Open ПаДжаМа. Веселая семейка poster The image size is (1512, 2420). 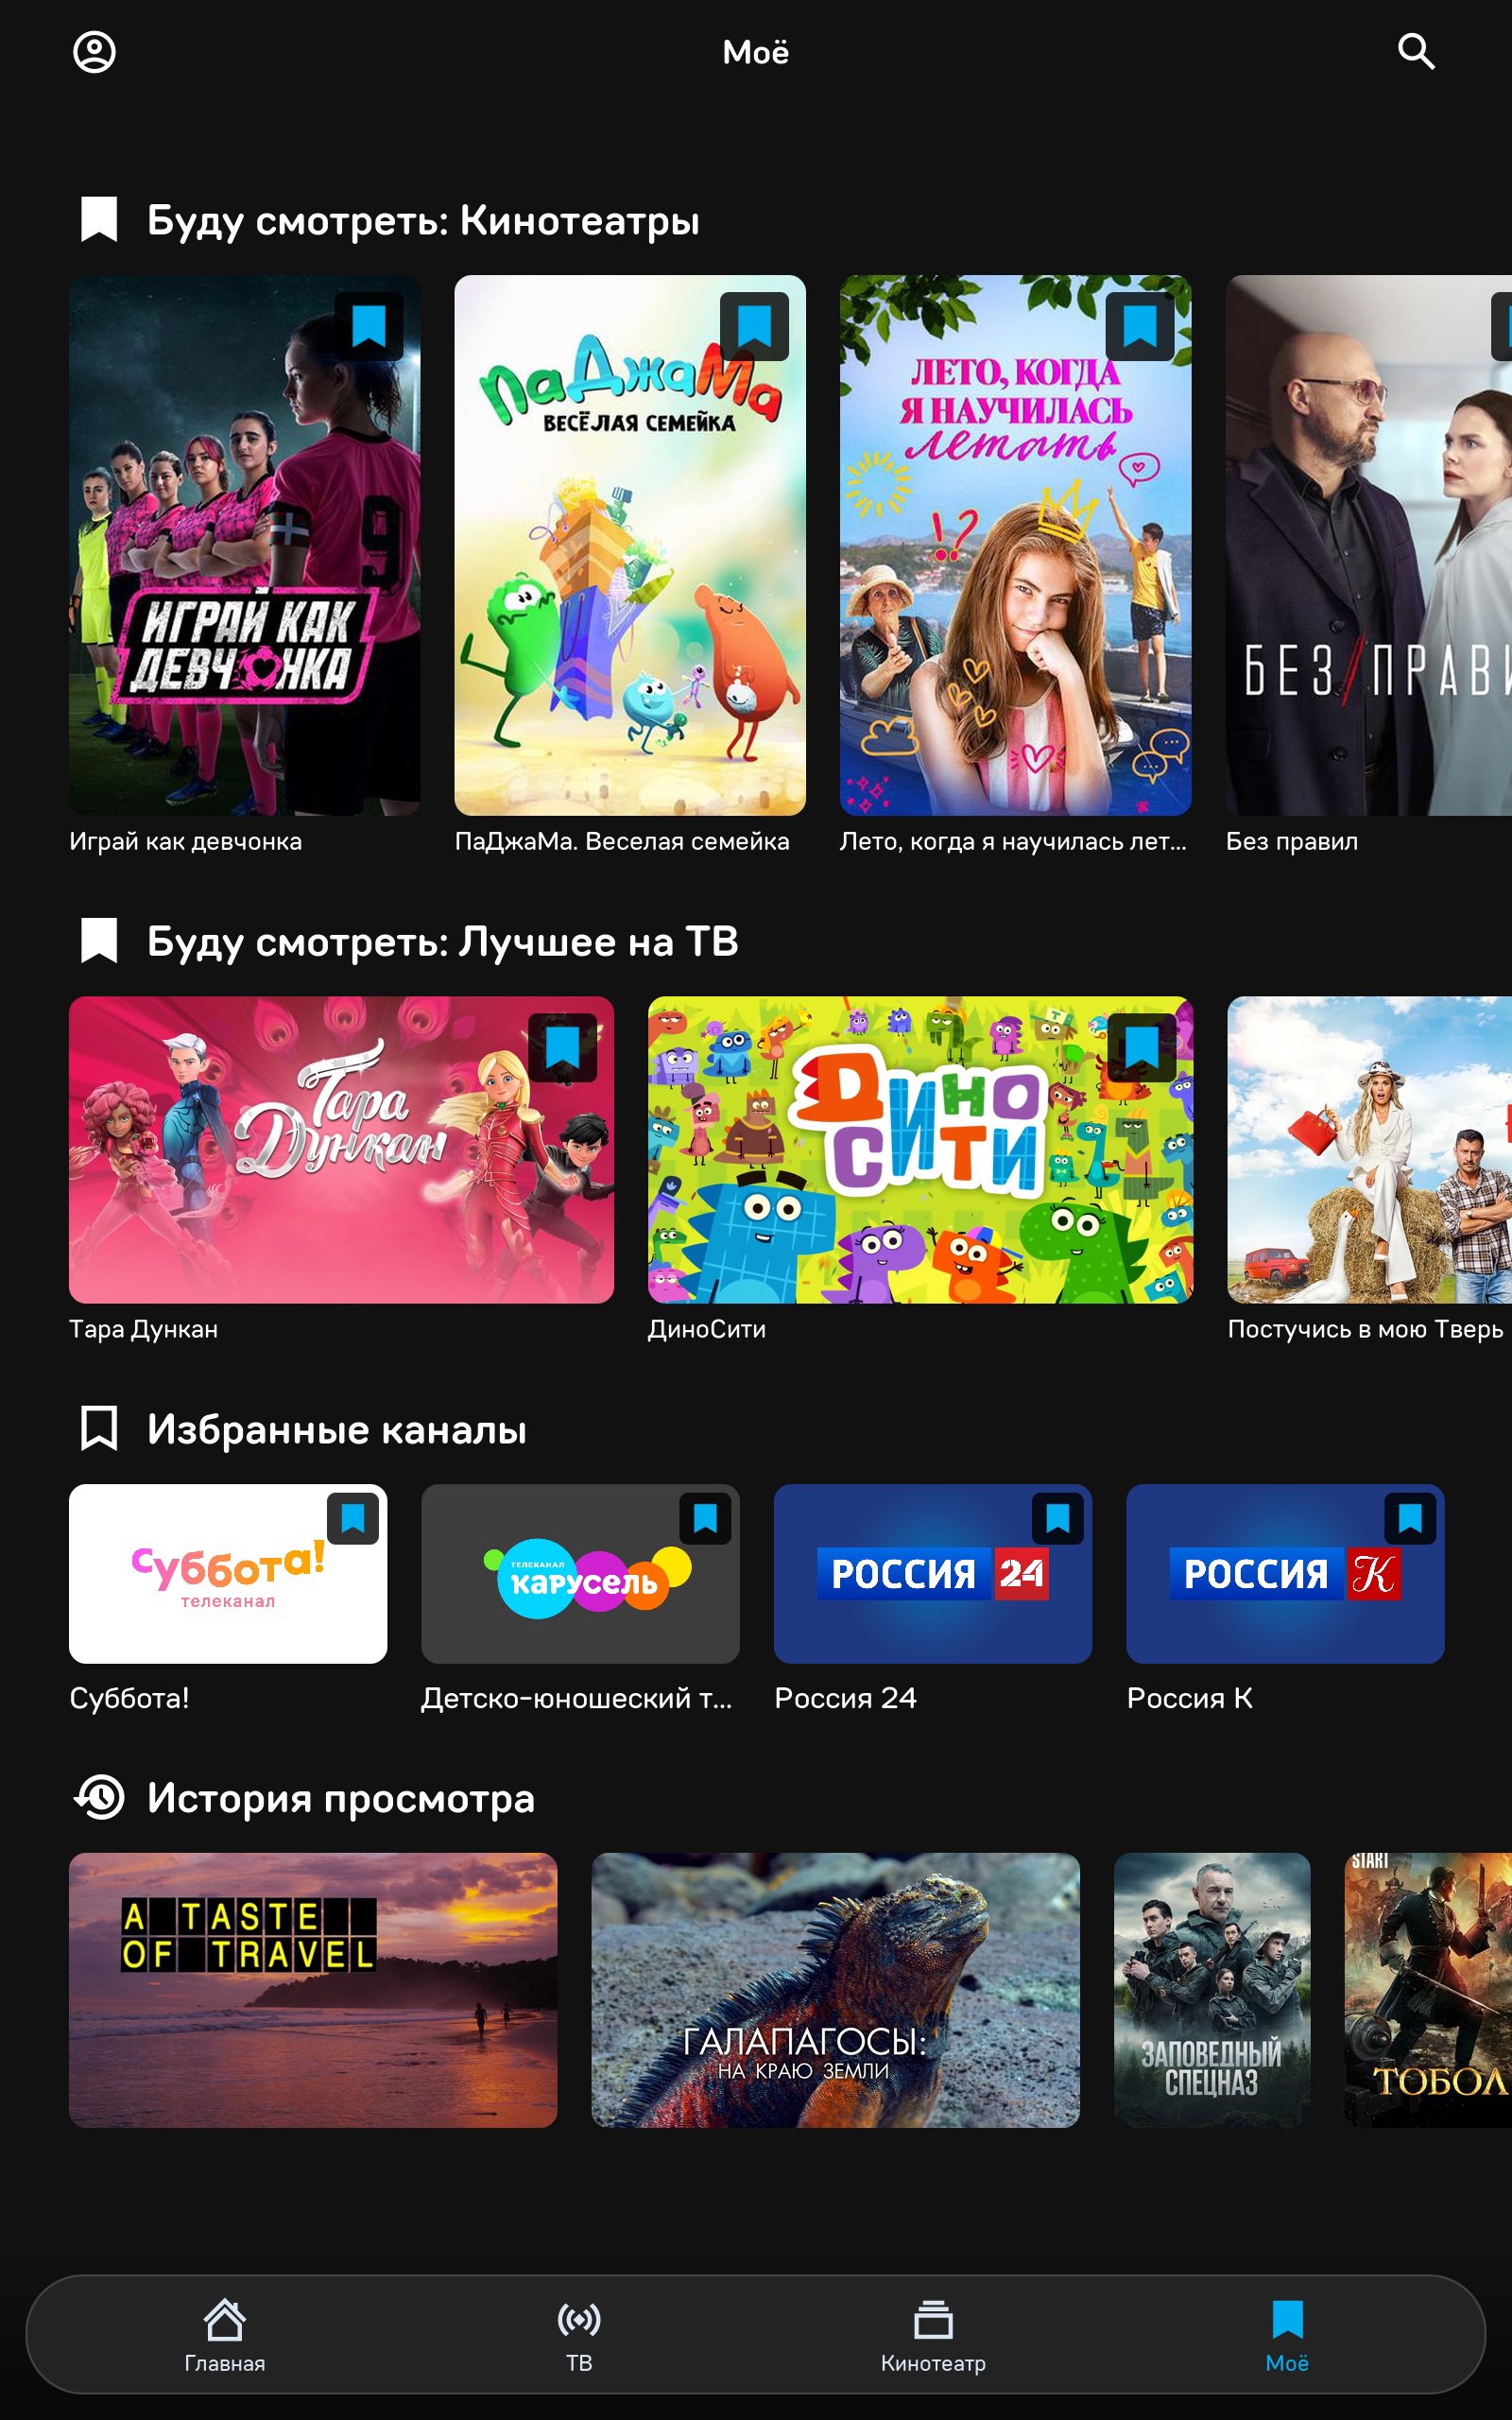click(630, 545)
